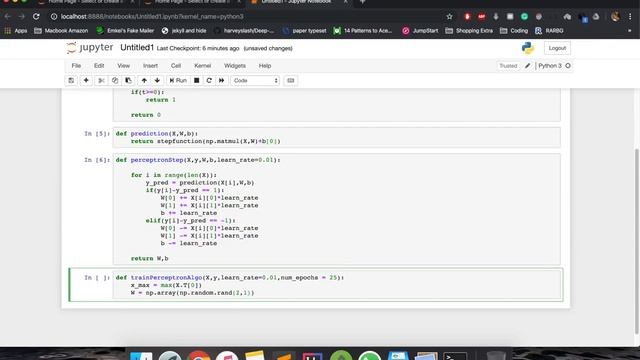
Task: Click the Last Checkpoint status text
Action: [x=198, y=48]
